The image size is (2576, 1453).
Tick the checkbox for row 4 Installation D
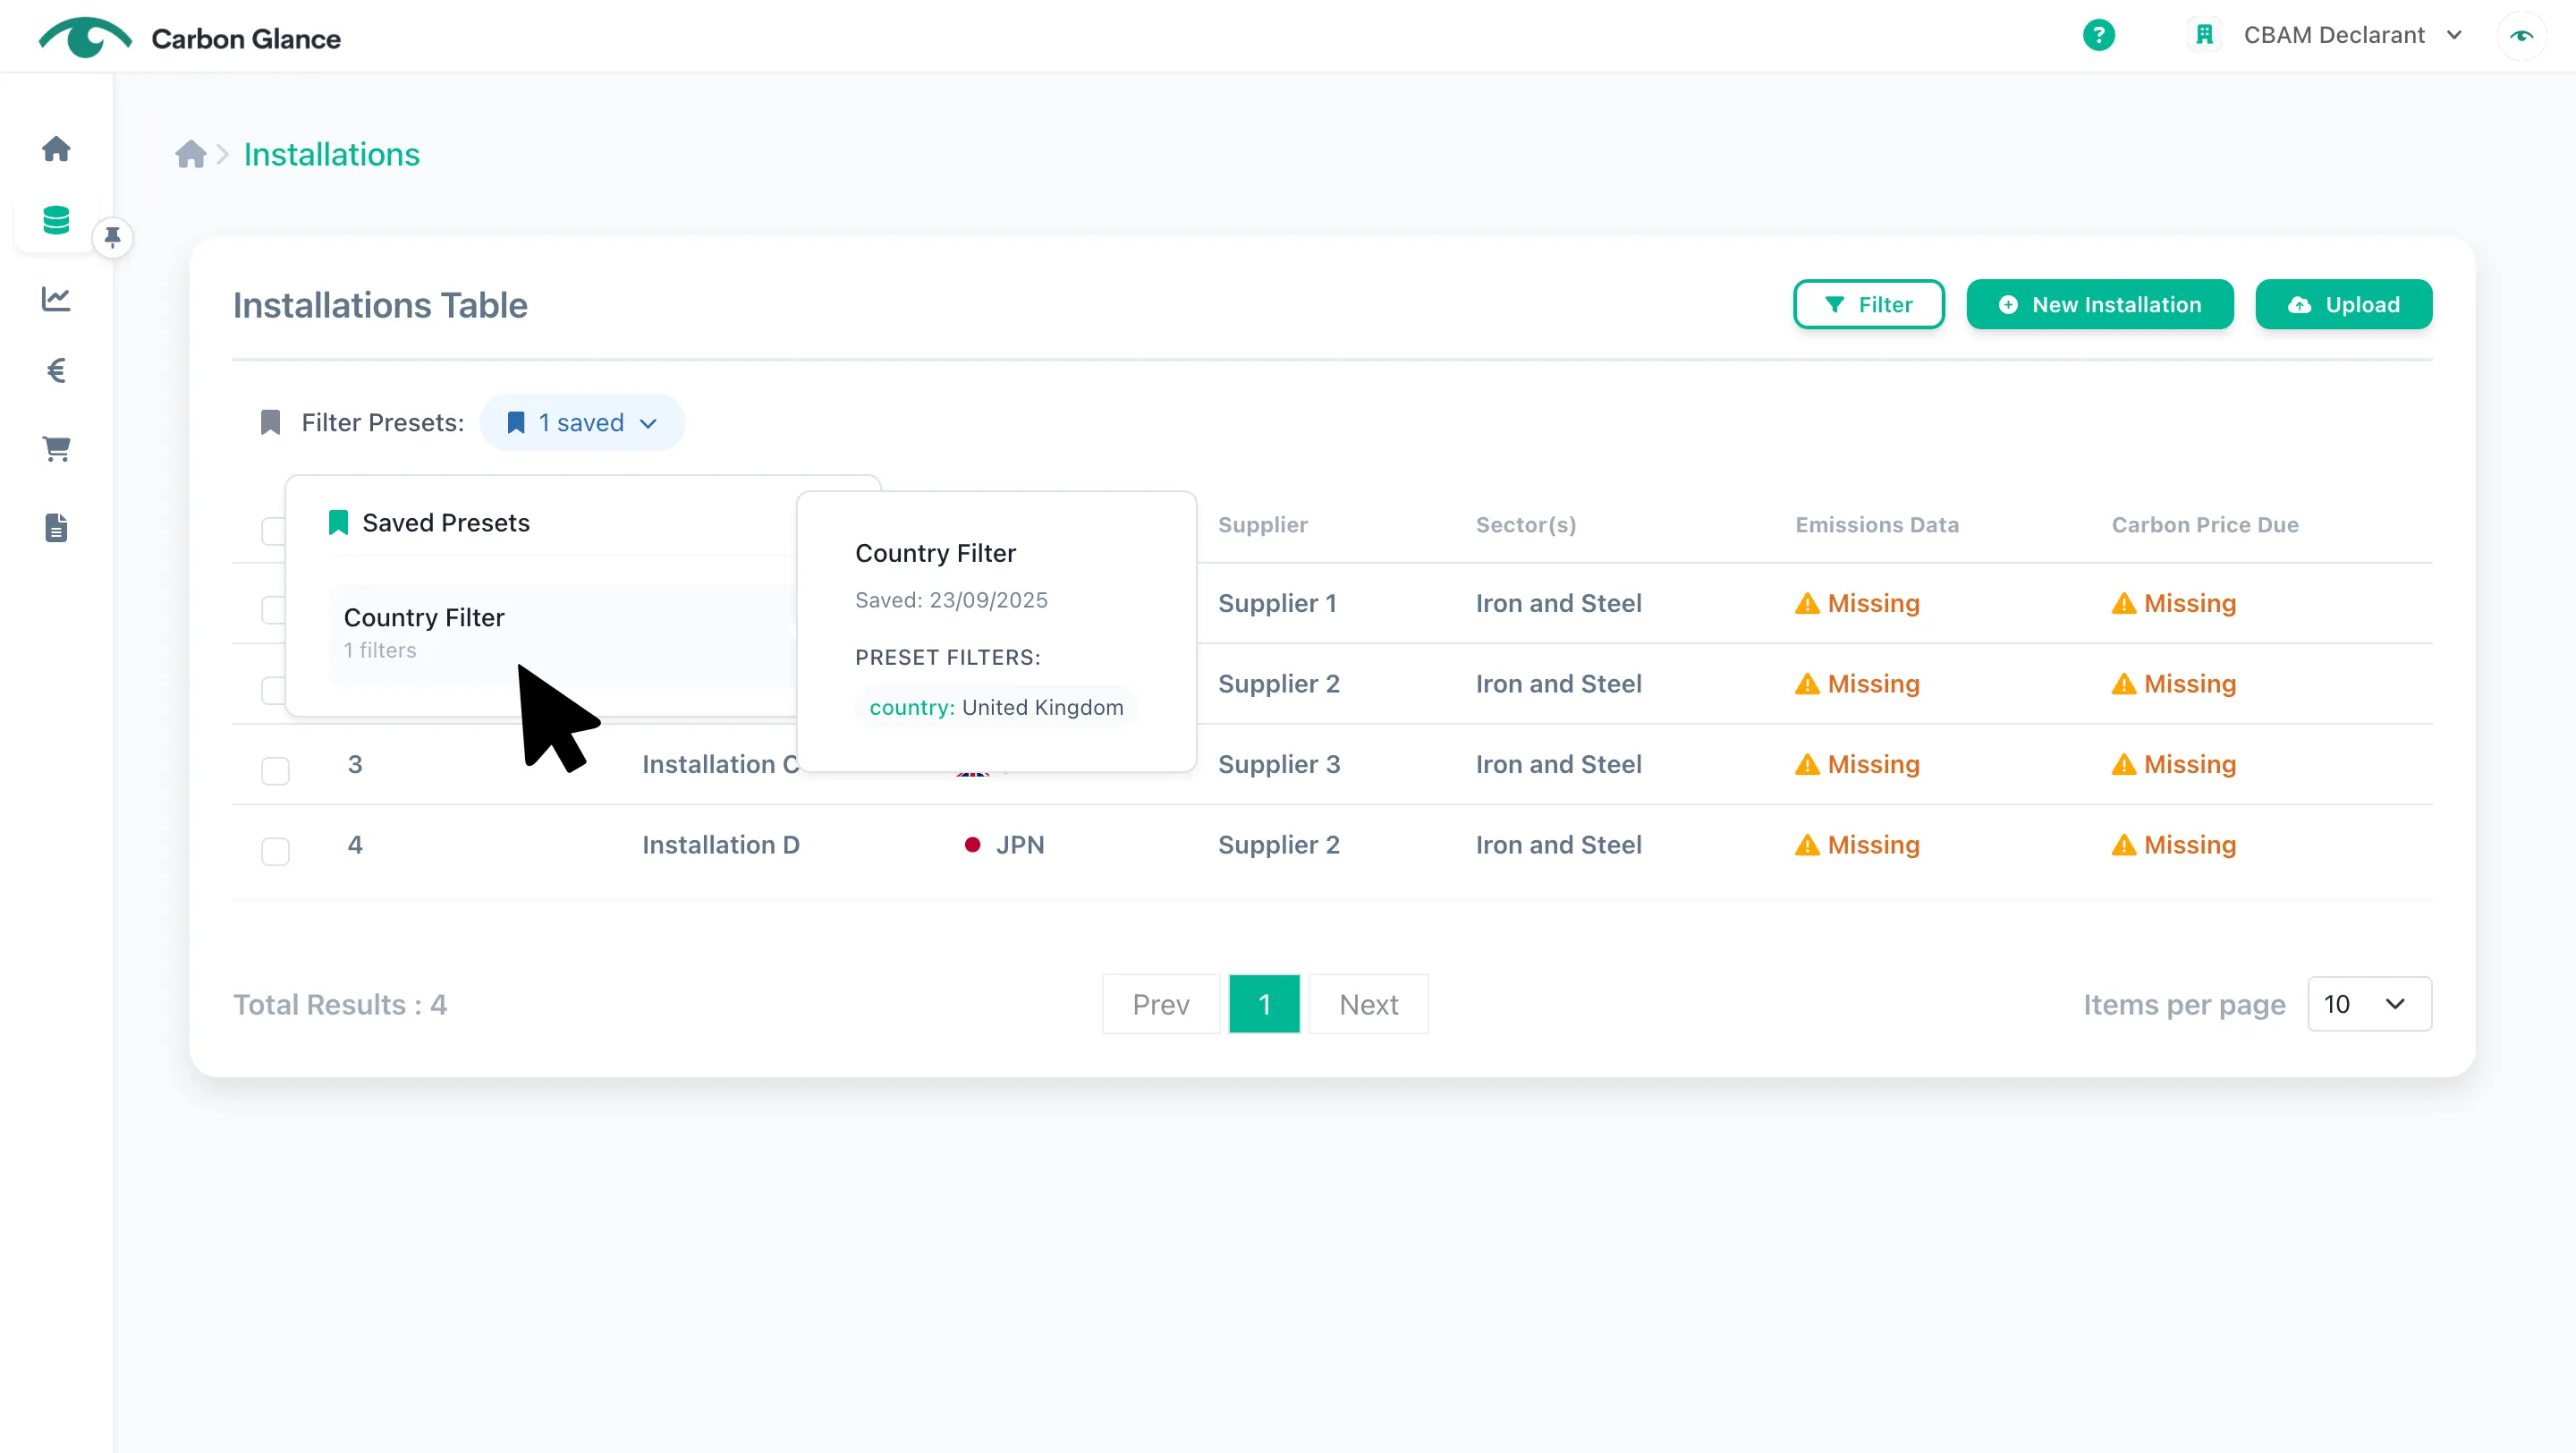[x=275, y=851]
